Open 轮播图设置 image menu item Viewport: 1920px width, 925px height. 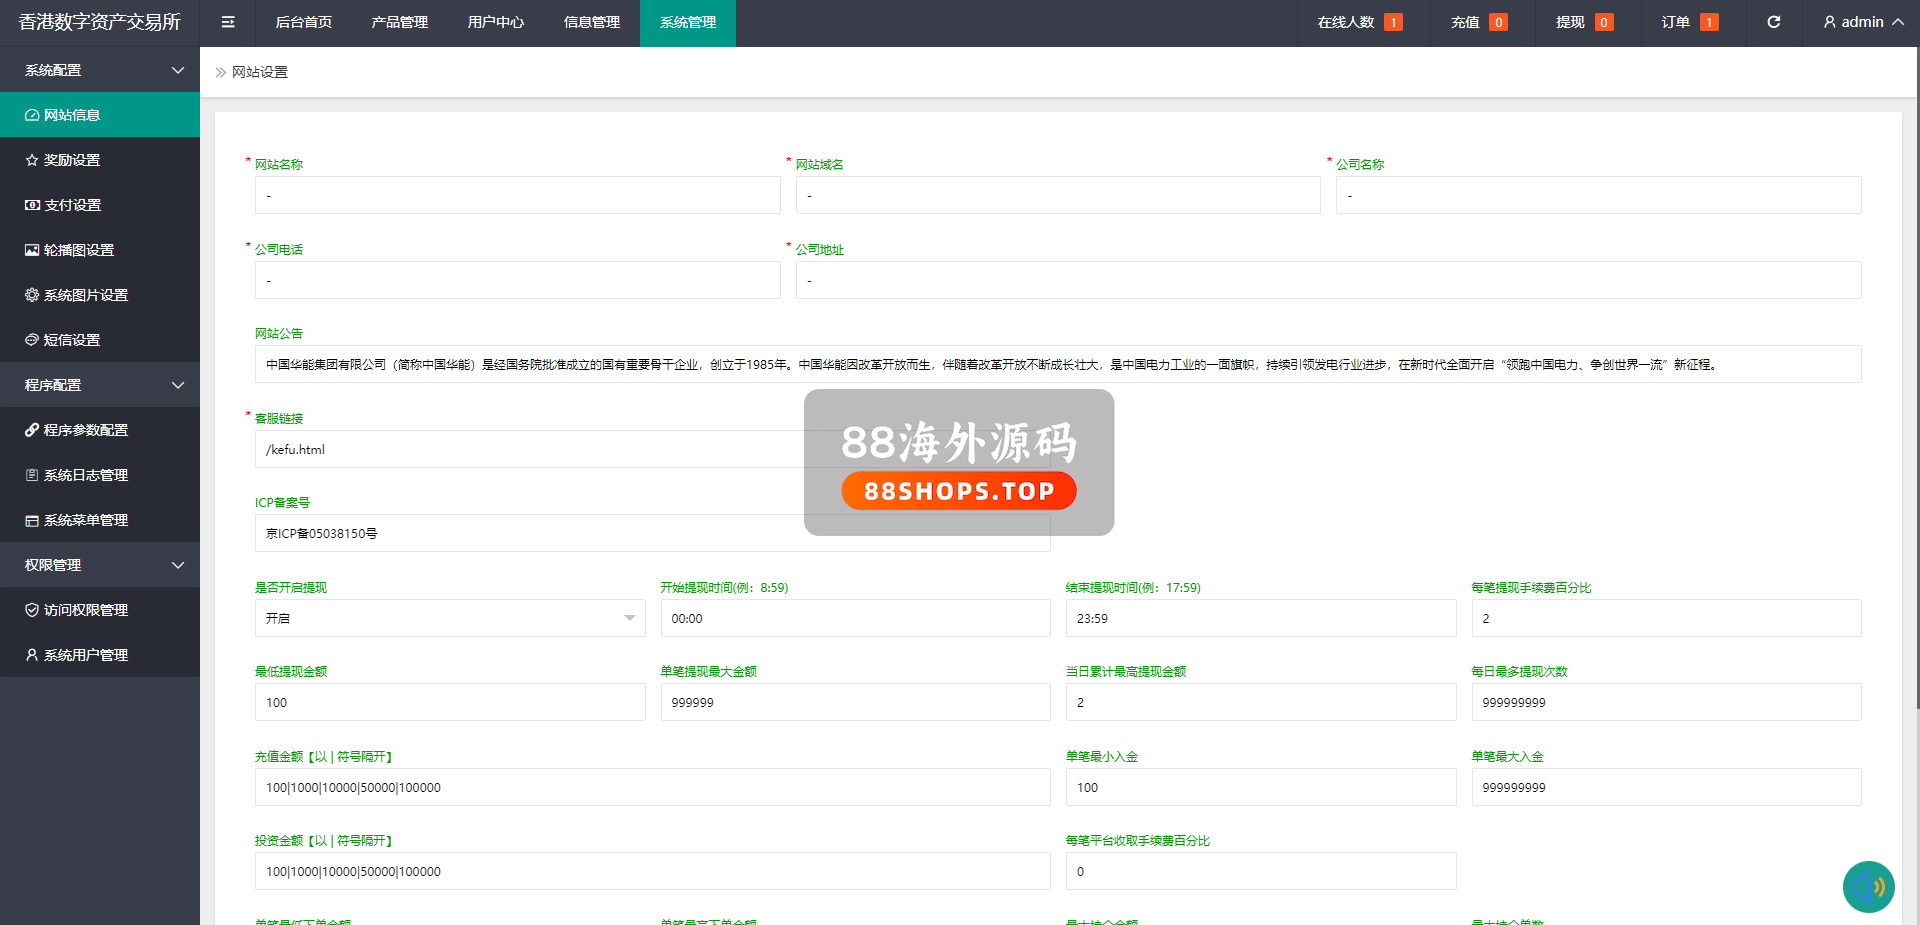[78, 250]
